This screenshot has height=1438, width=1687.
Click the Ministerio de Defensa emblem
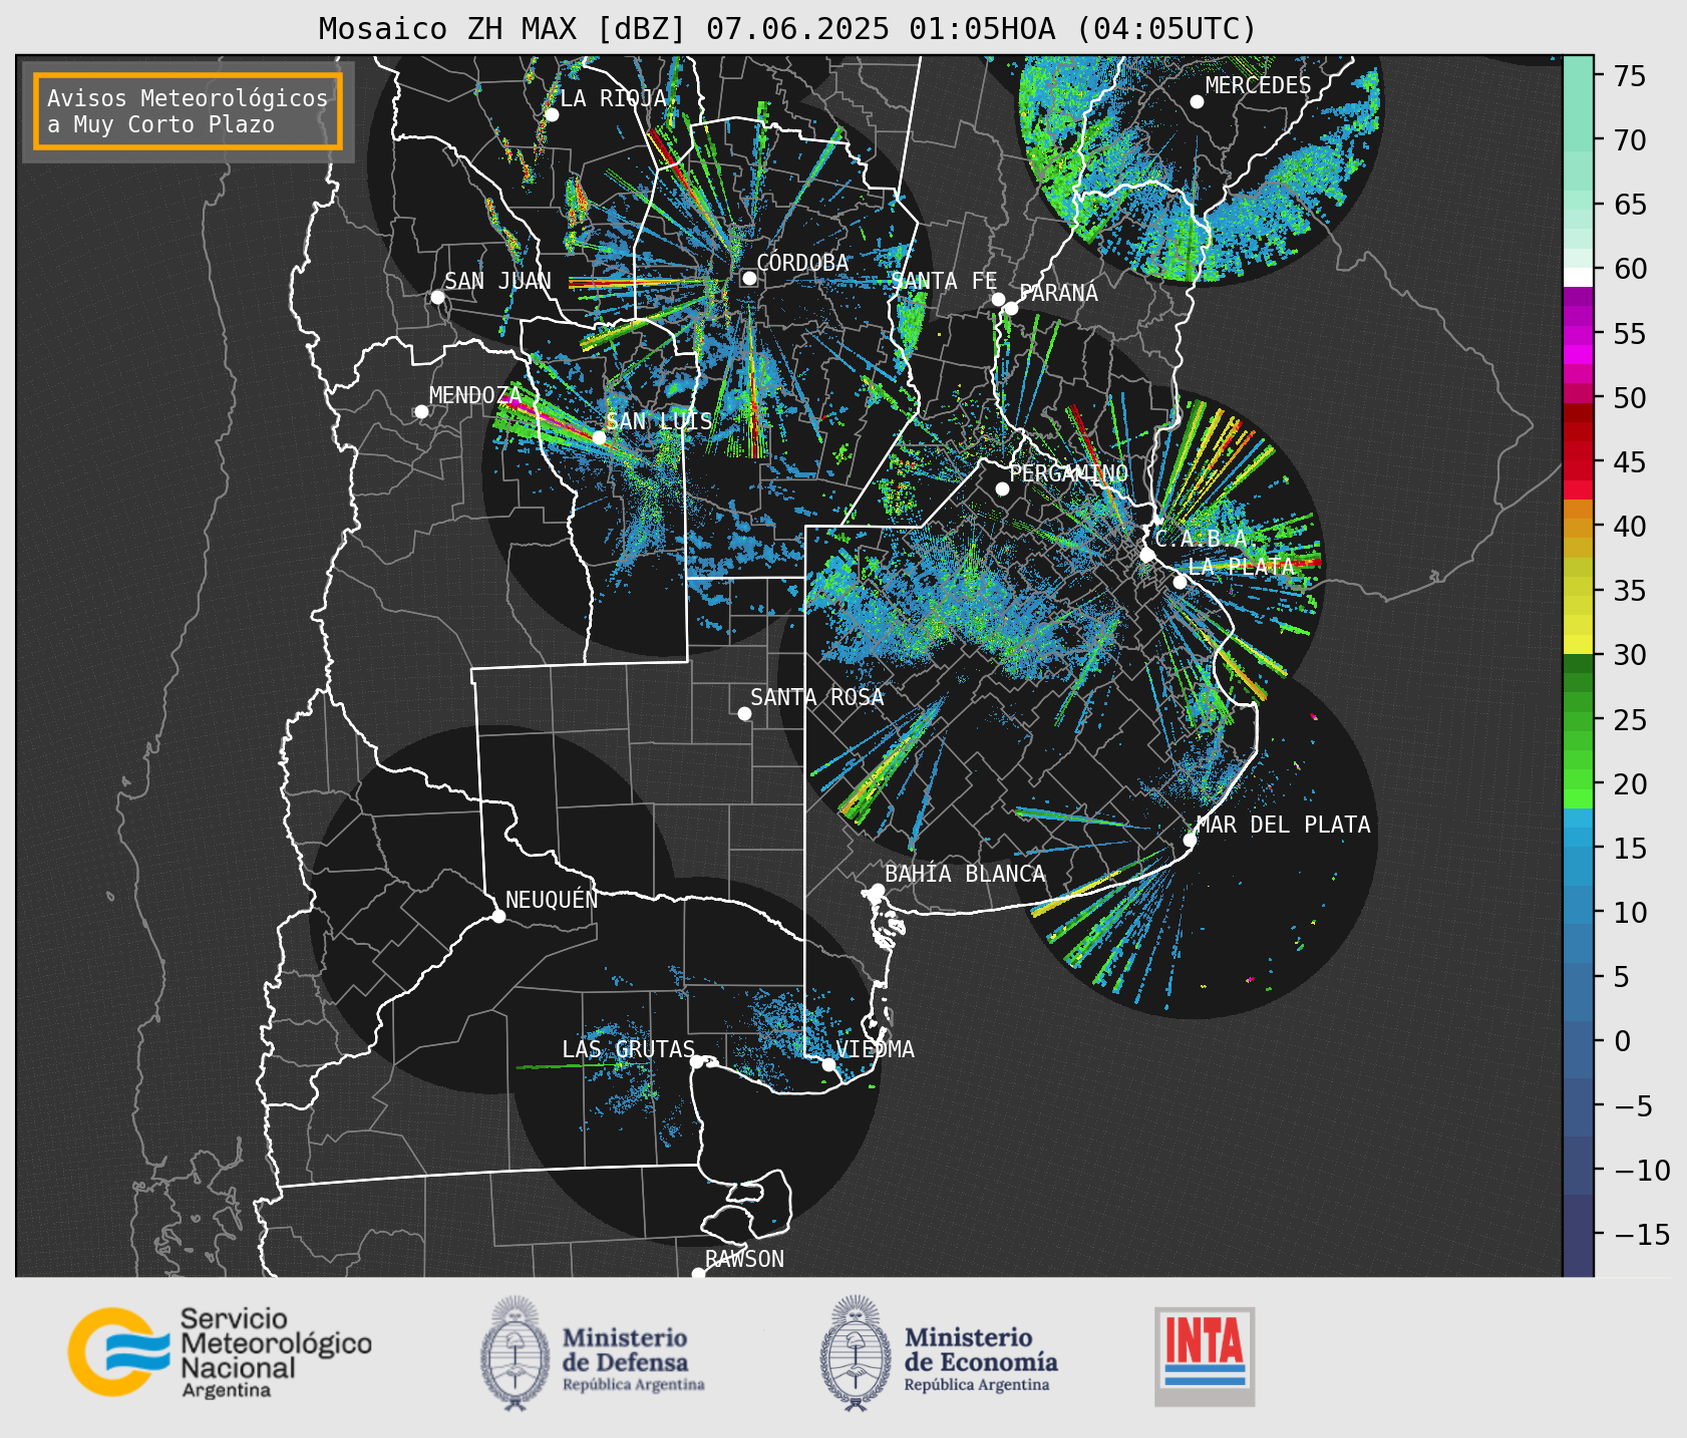[515, 1352]
